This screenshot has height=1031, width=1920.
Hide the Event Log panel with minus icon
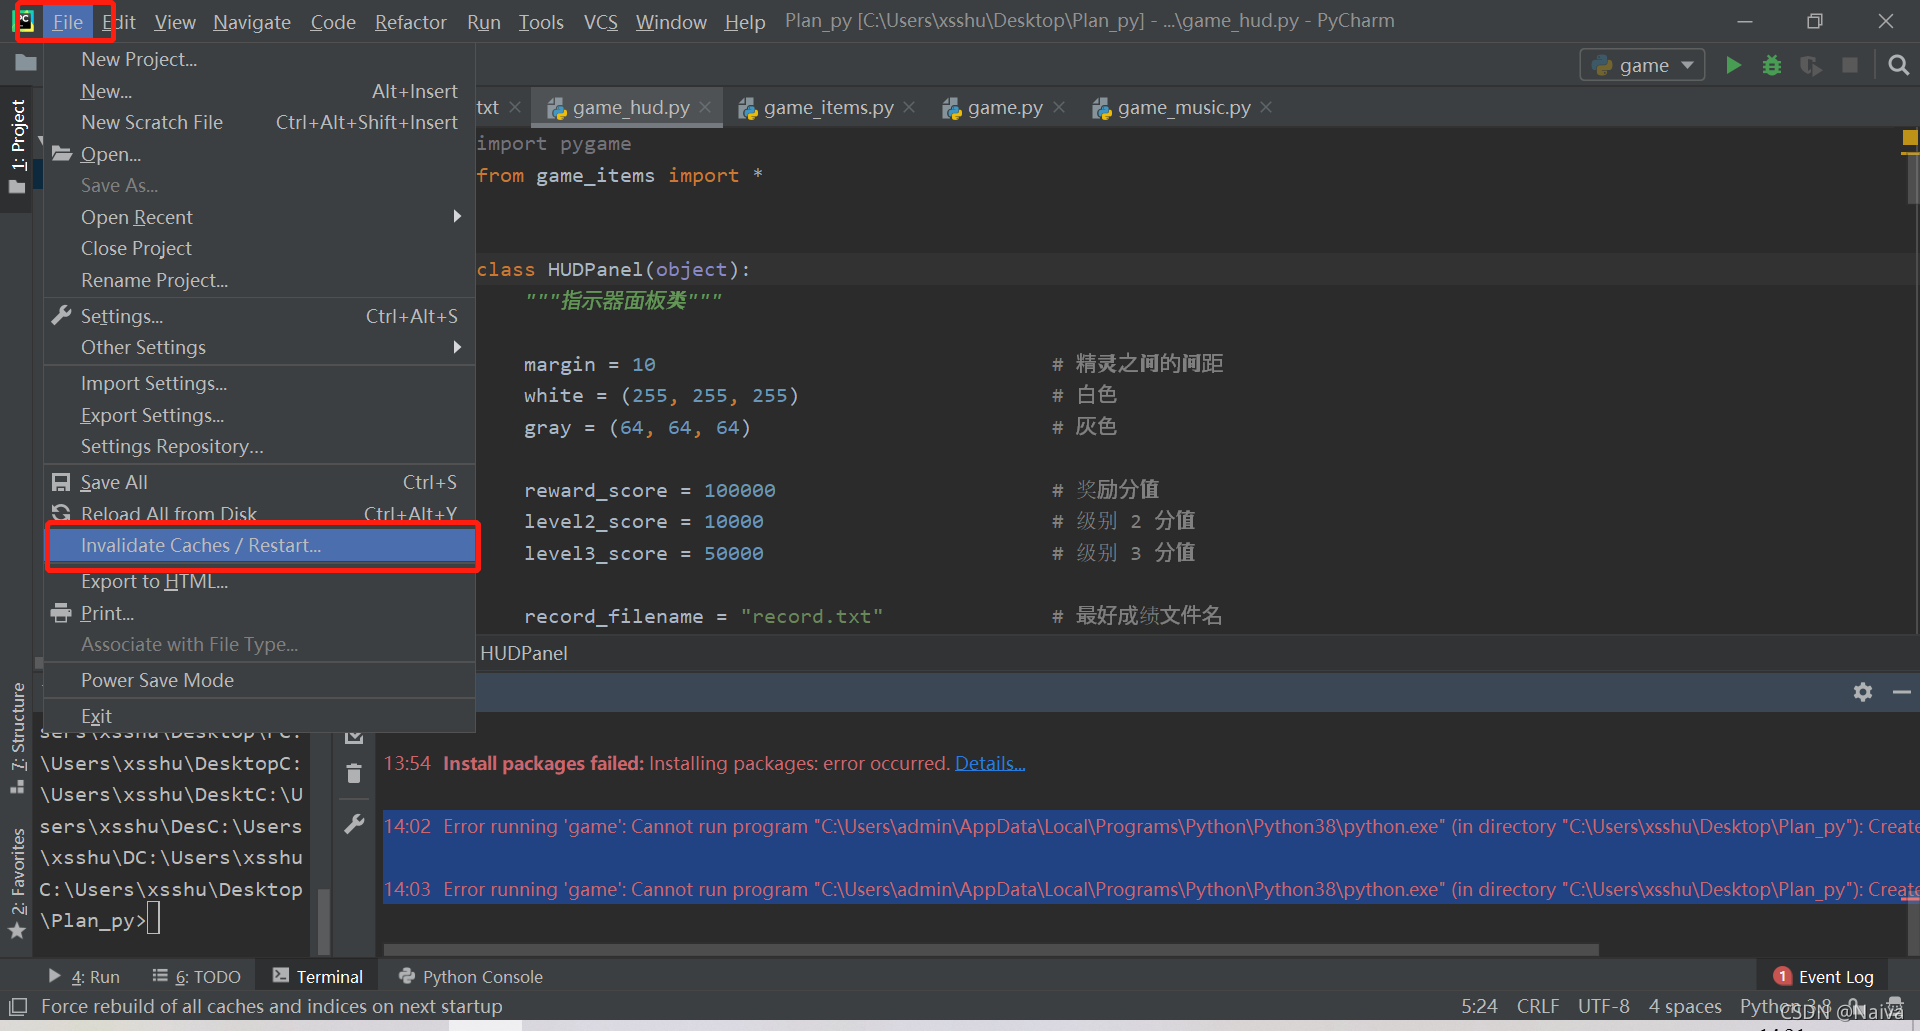pos(1902,692)
